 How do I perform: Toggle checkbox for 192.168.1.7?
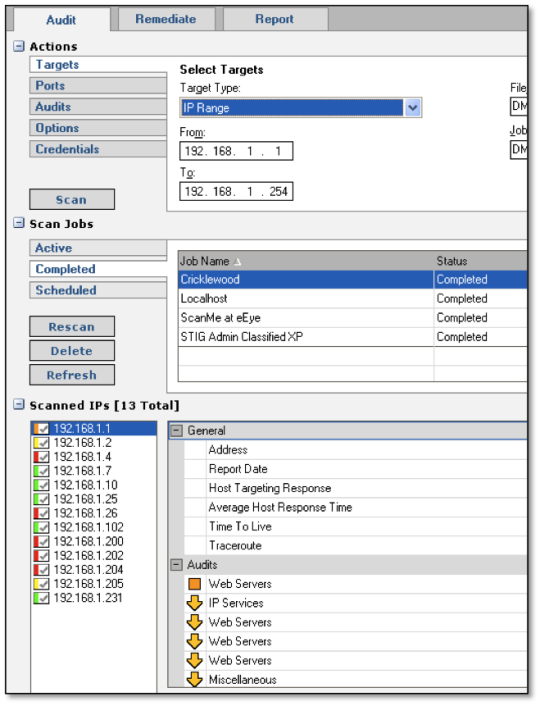pyautogui.click(x=43, y=471)
